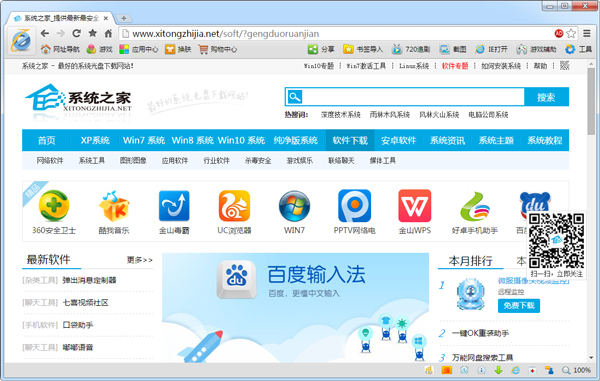Click IE打开 toolbar button
The width and height of the screenshot is (600, 381).
[491, 49]
